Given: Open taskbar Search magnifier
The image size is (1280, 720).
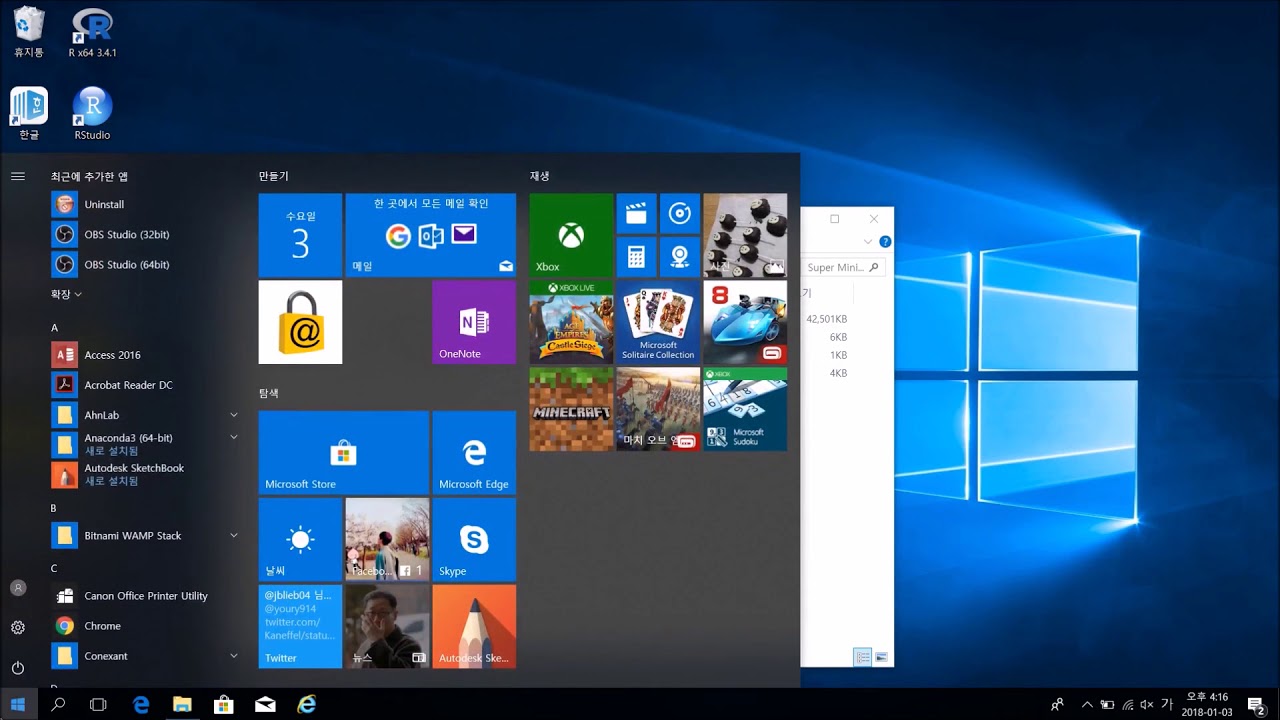Looking at the screenshot, I should click(x=58, y=704).
